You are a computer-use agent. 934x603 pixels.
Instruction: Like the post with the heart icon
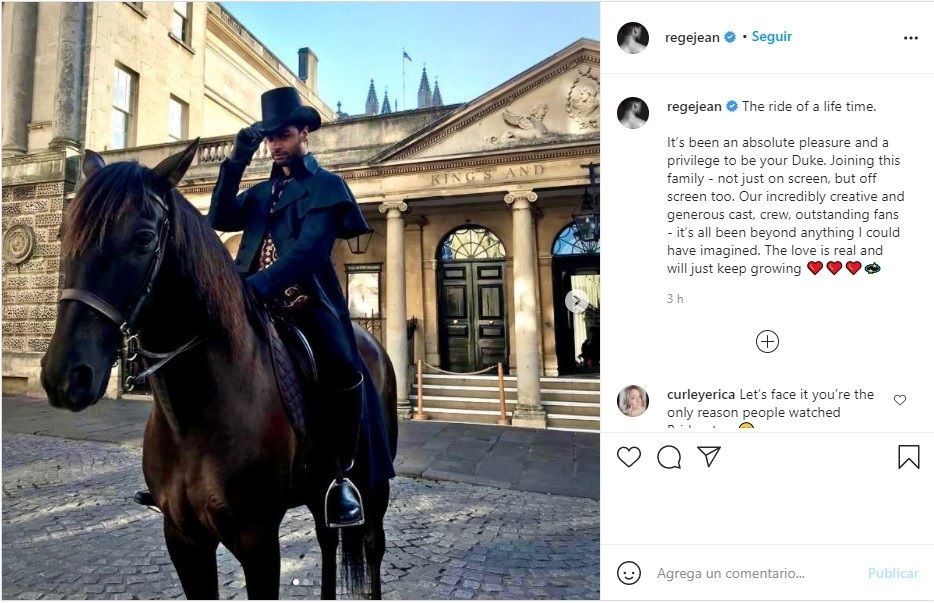click(628, 457)
